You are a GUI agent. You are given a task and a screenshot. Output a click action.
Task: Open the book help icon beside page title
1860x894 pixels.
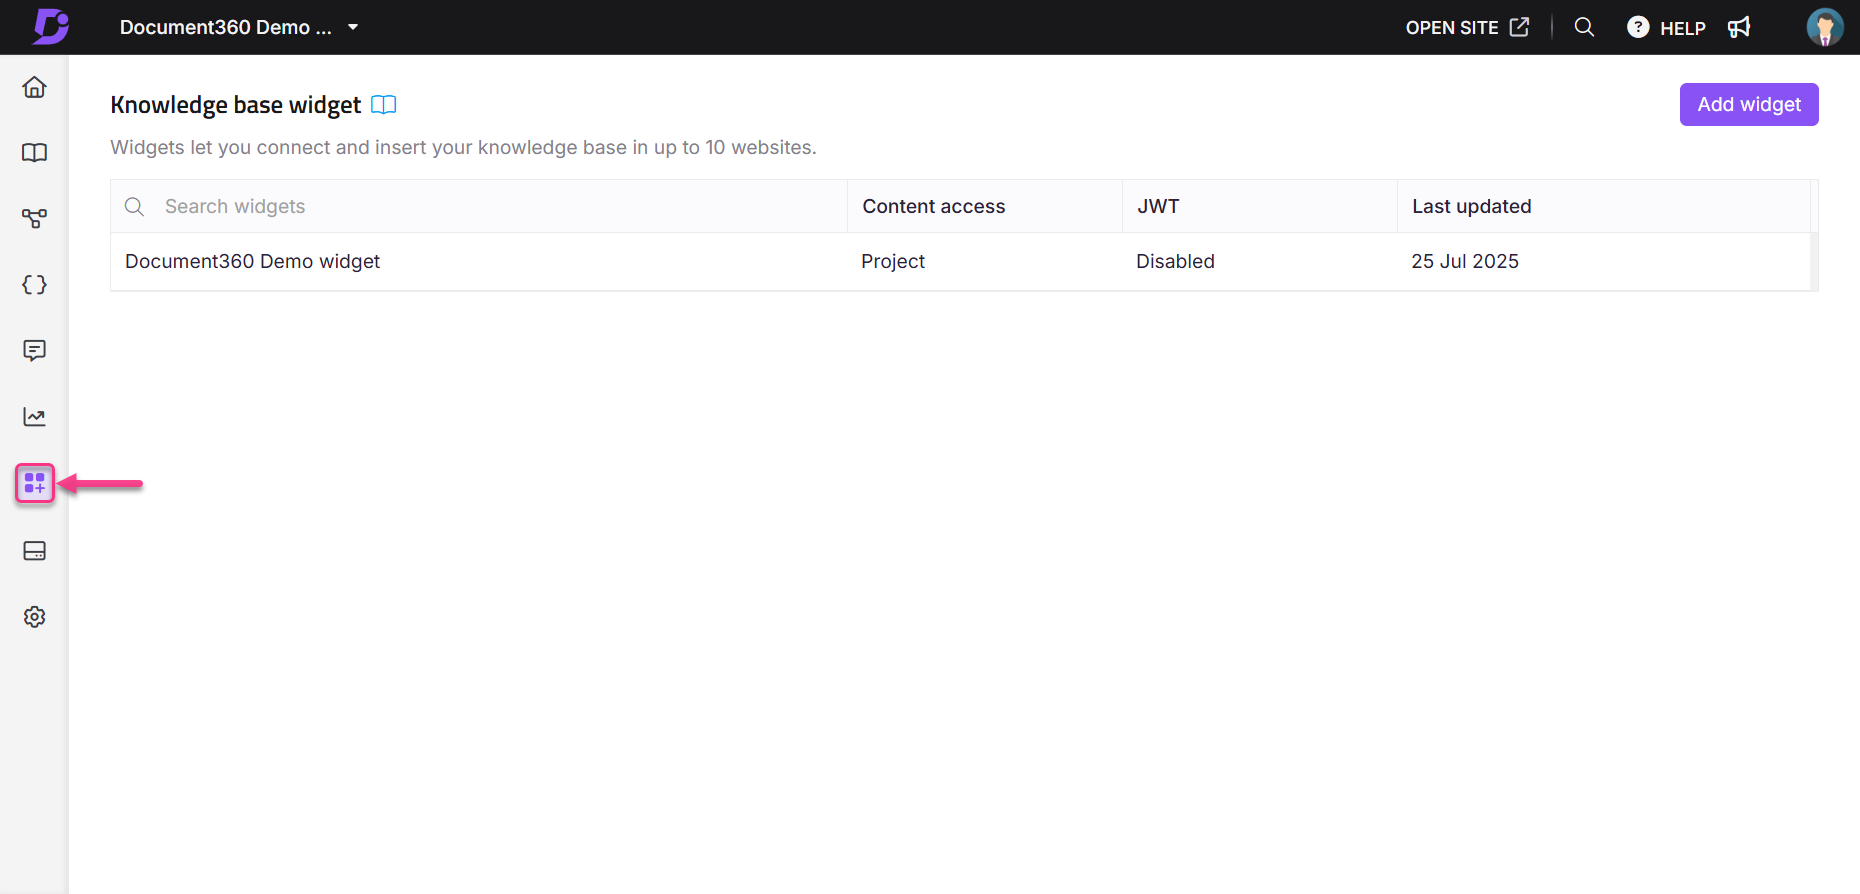tap(384, 105)
